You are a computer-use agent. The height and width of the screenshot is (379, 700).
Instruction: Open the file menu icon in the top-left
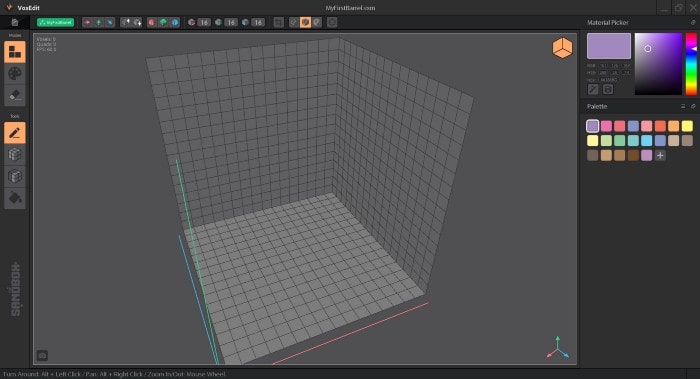pos(15,22)
